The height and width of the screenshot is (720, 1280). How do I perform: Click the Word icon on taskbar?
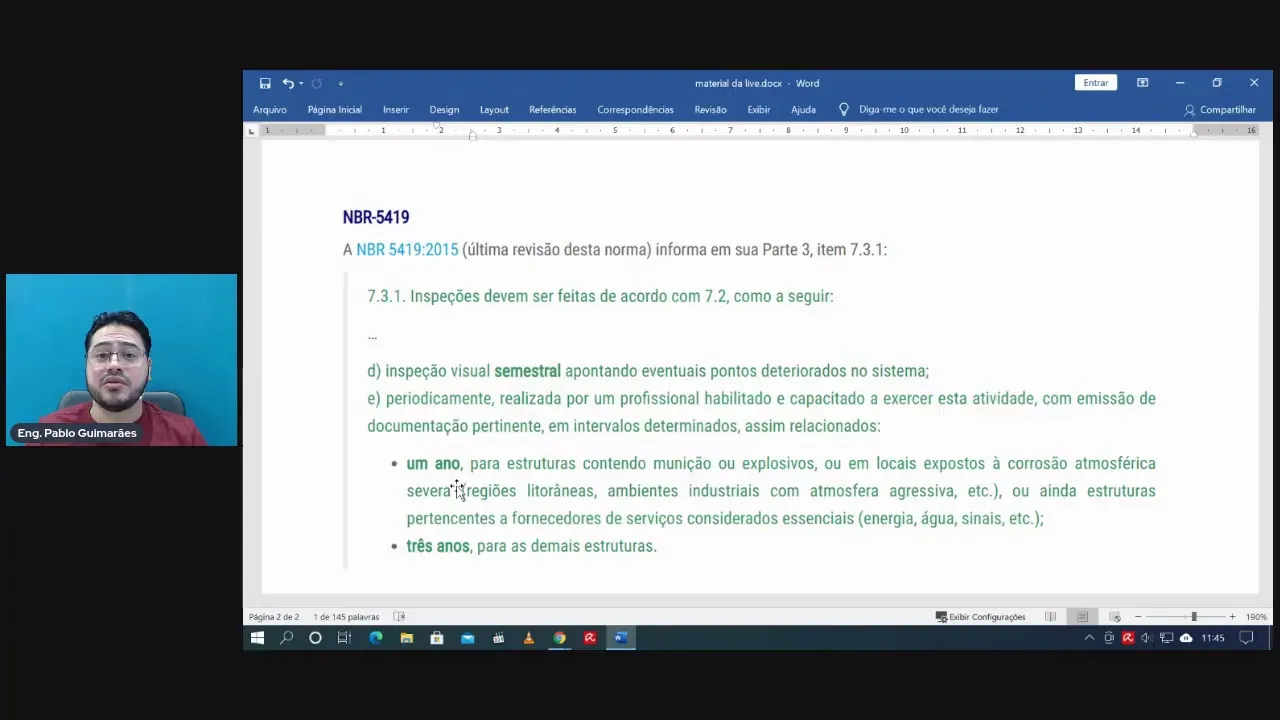tap(621, 638)
